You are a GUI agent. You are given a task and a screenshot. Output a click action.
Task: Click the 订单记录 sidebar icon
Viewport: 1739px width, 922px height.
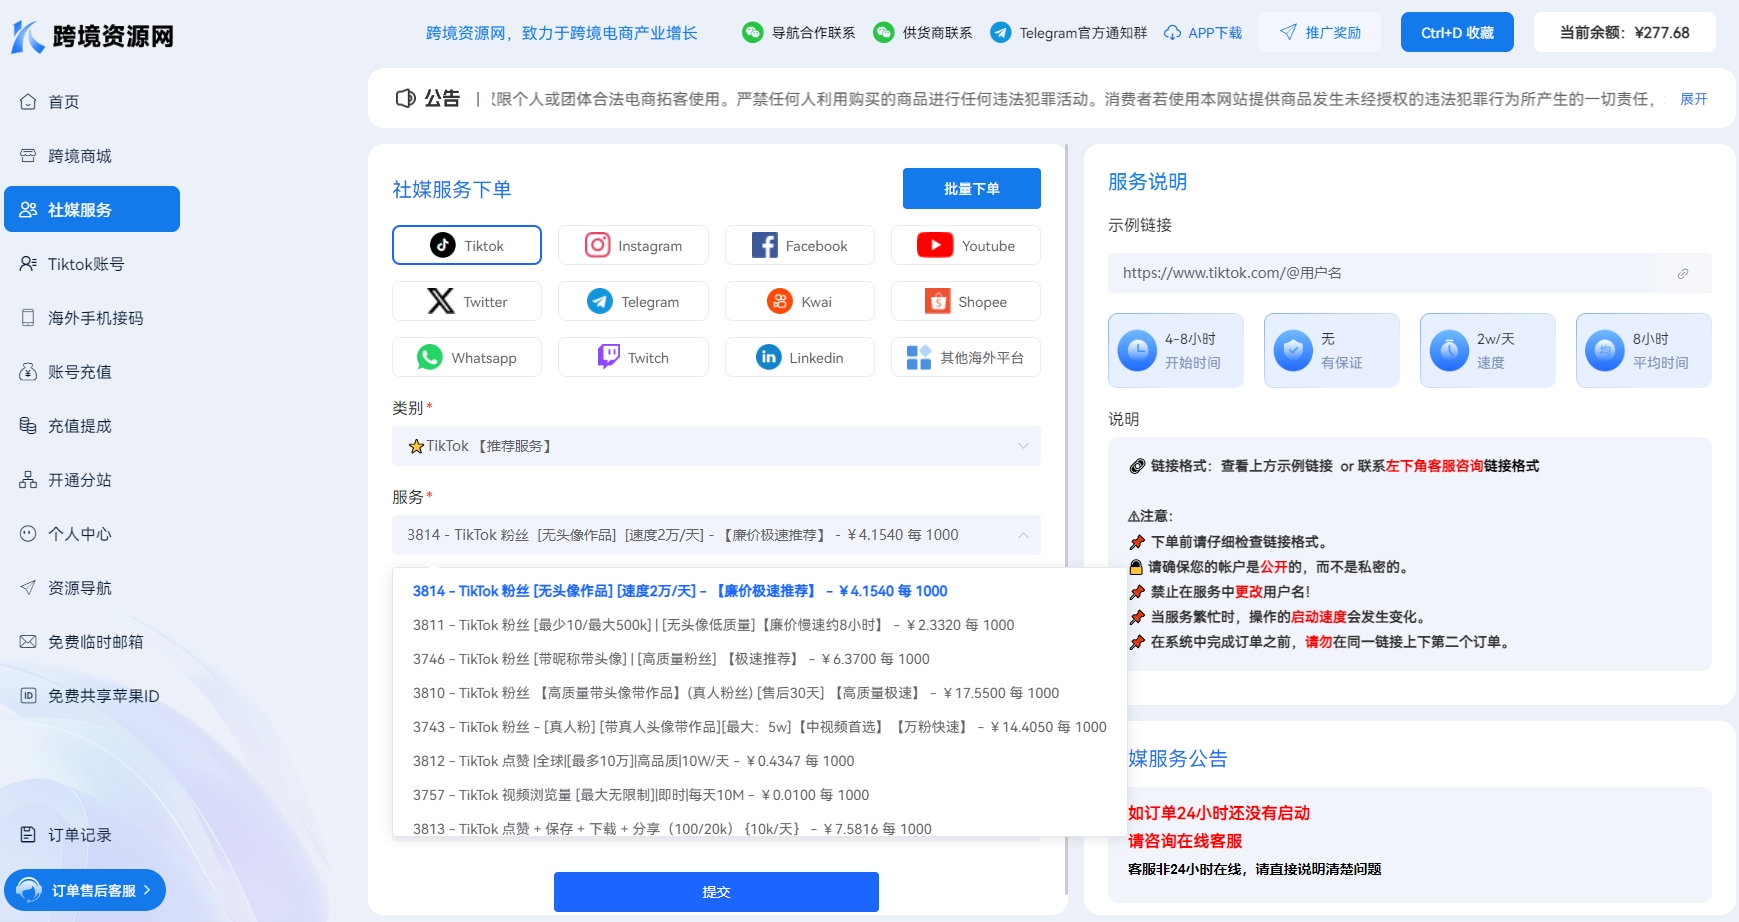click(28, 835)
